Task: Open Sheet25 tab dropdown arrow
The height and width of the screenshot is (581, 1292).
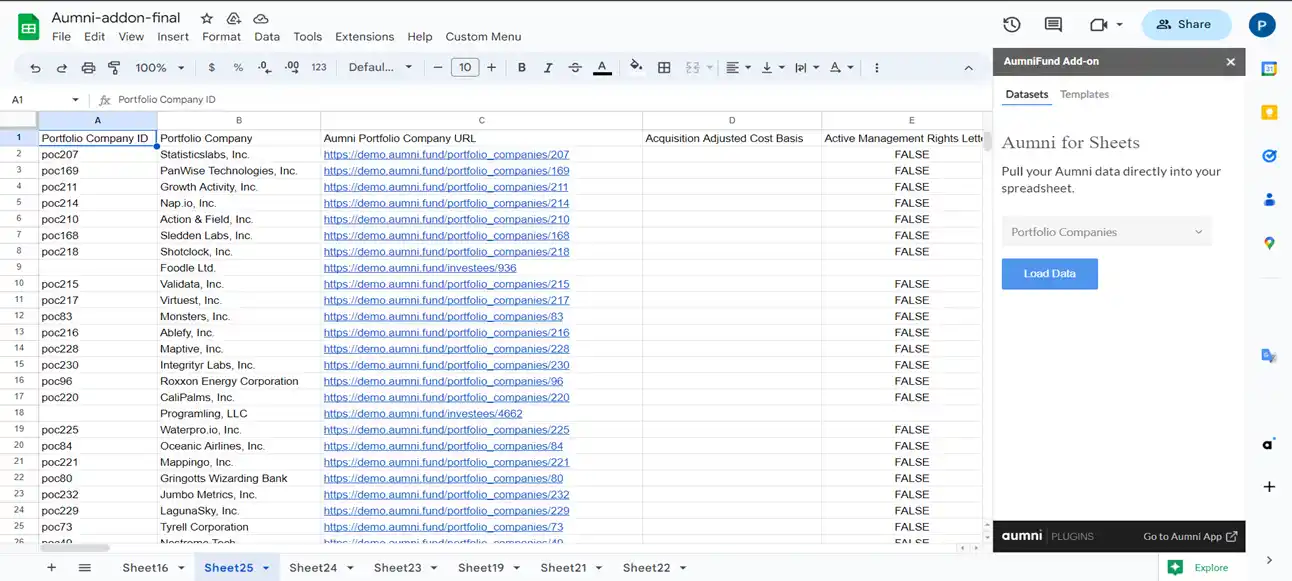Action: 266,568
